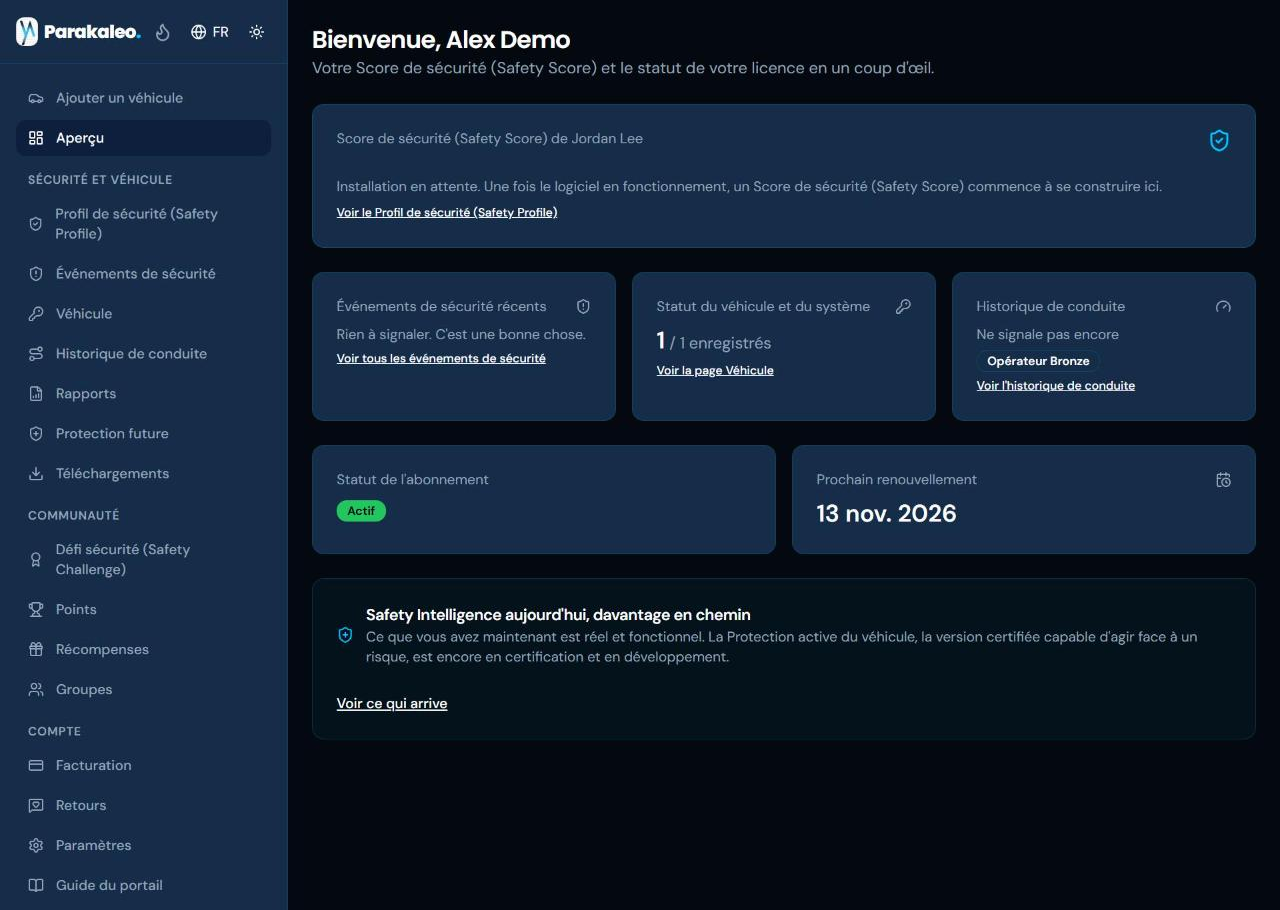Click the report icon beside Rapports
1280x910 pixels.
tap(36, 394)
